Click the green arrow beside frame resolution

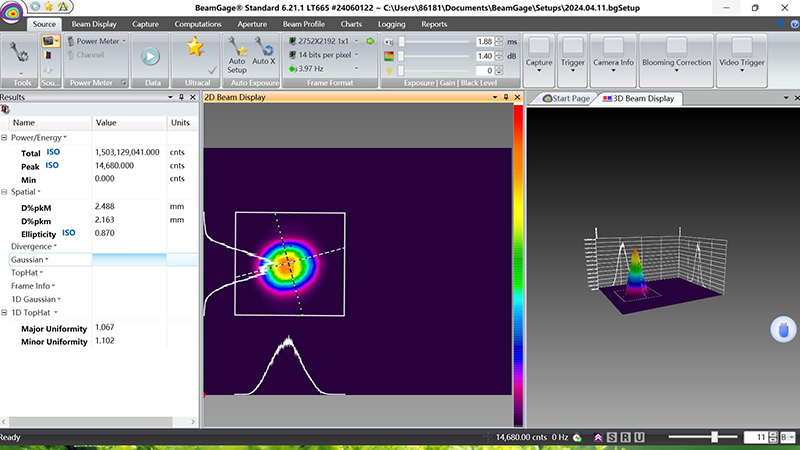pos(370,41)
